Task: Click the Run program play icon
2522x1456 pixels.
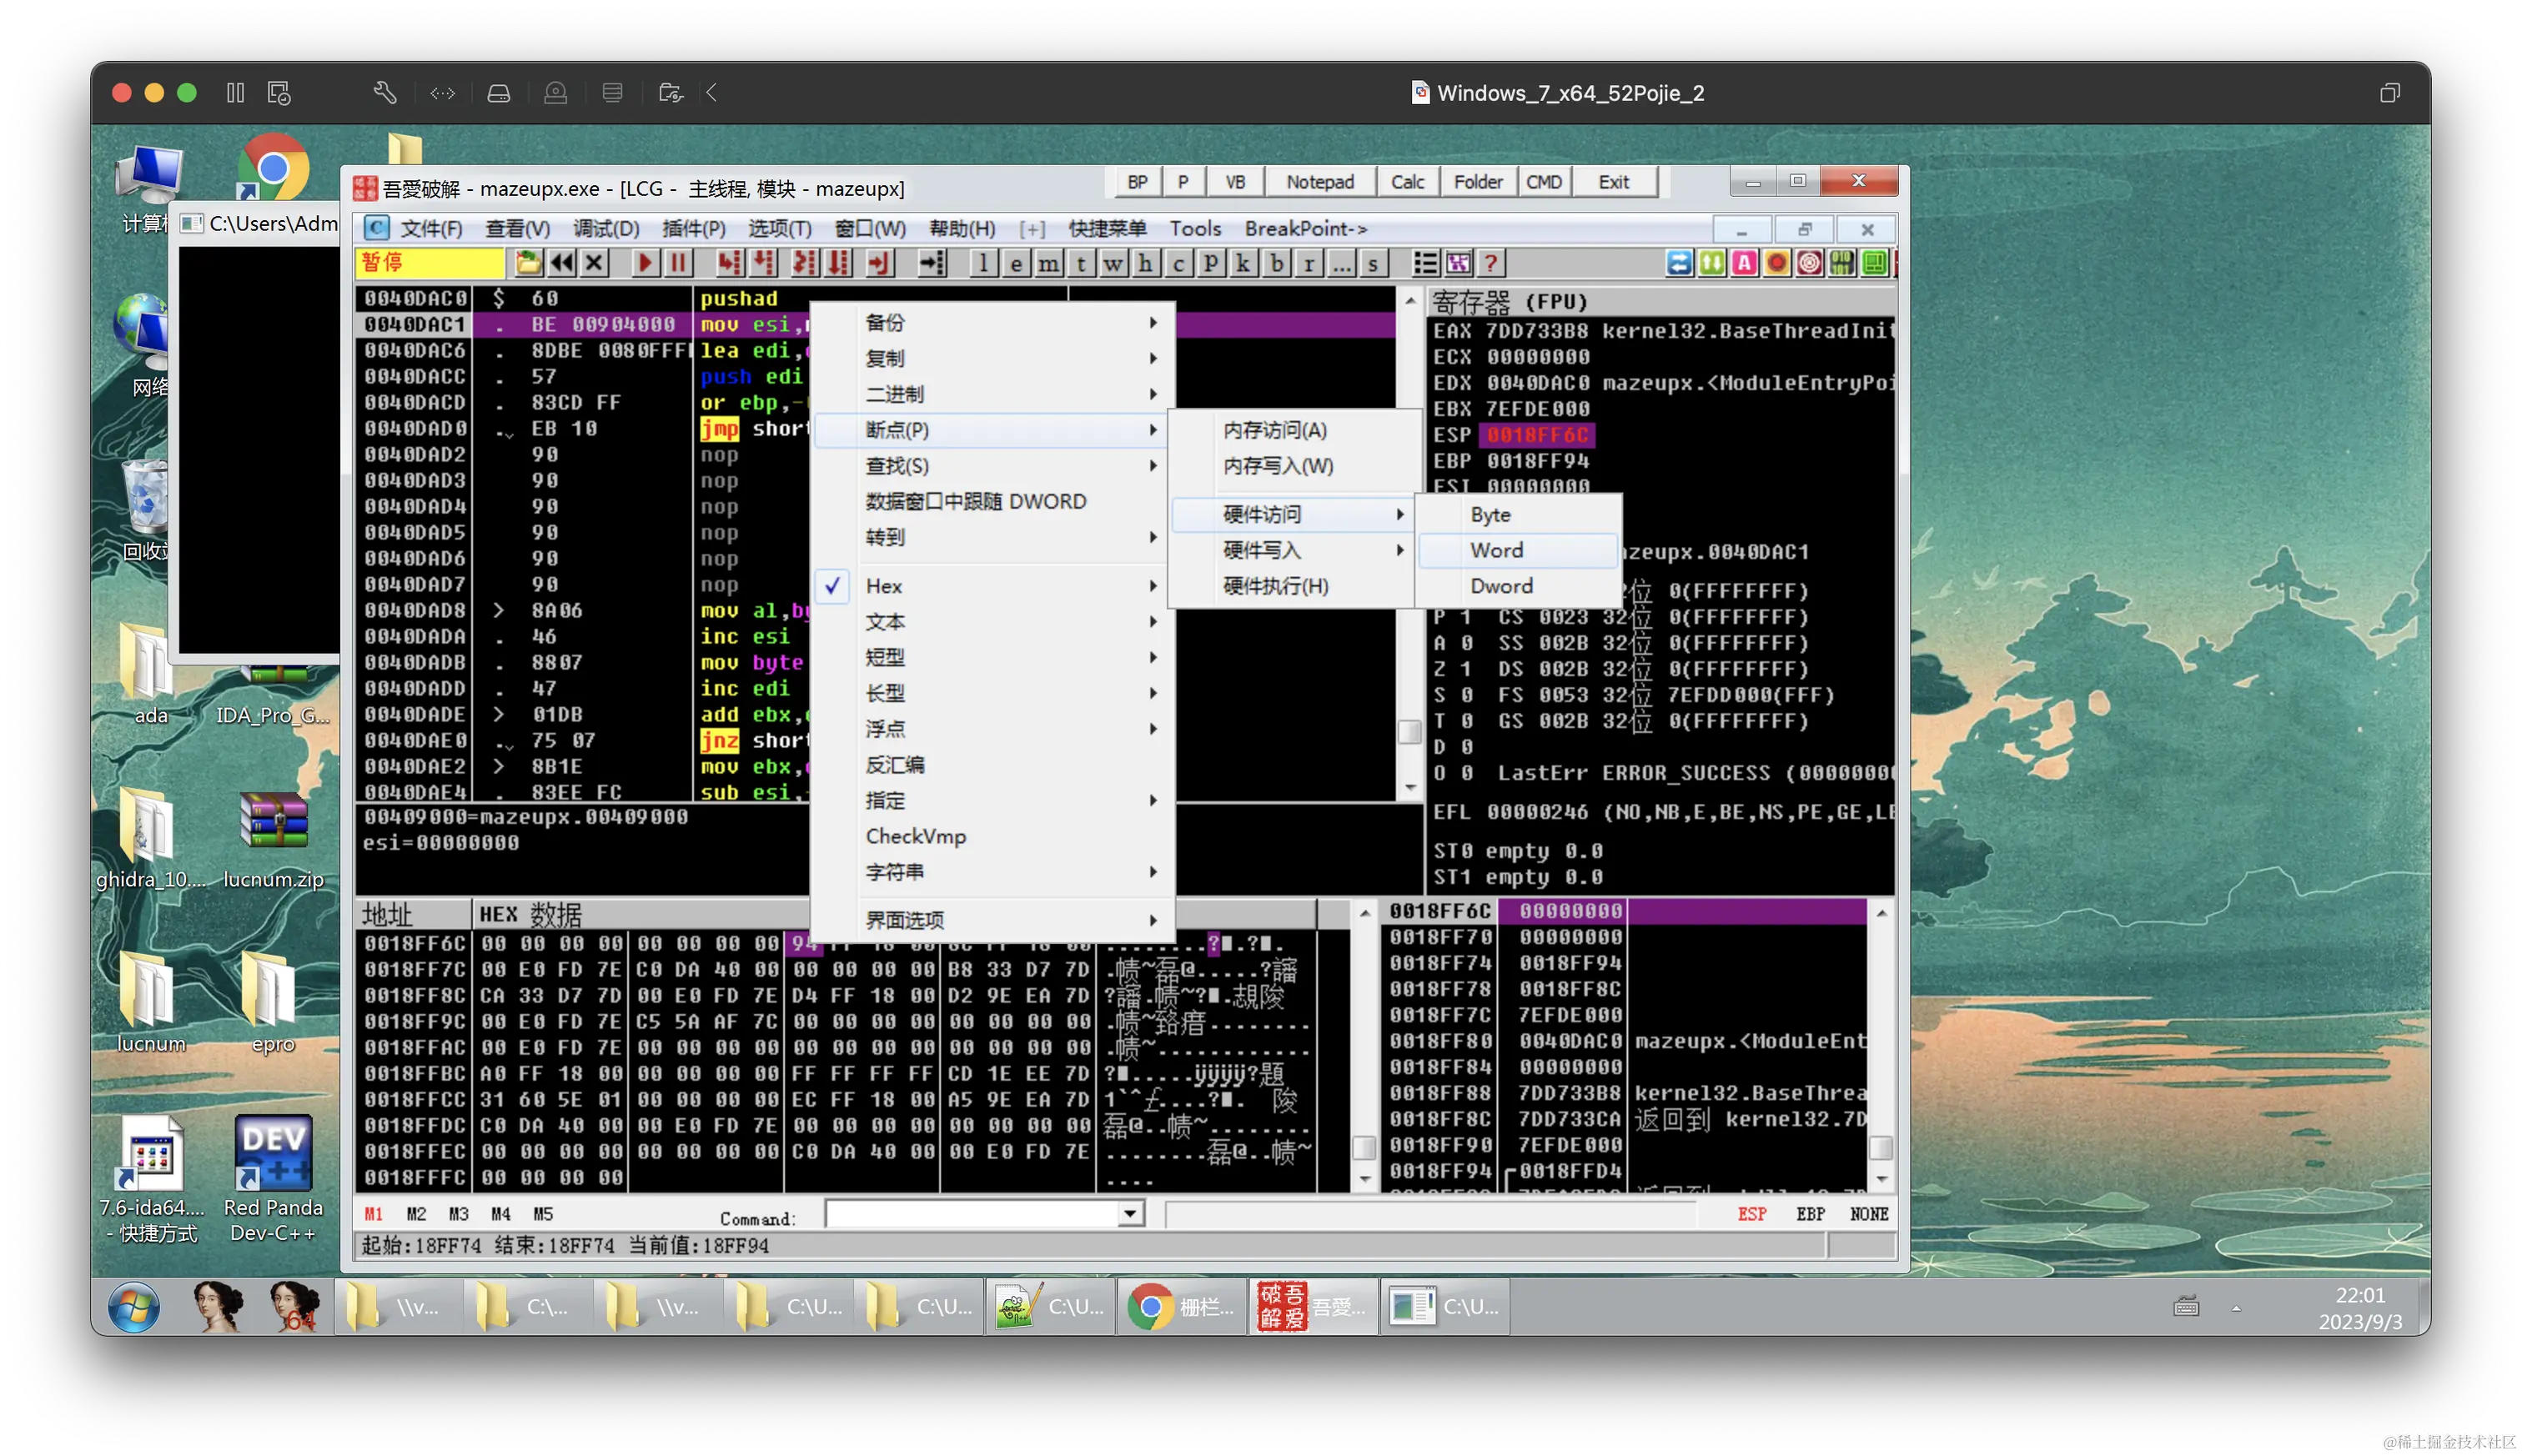Action: [644, 263]
